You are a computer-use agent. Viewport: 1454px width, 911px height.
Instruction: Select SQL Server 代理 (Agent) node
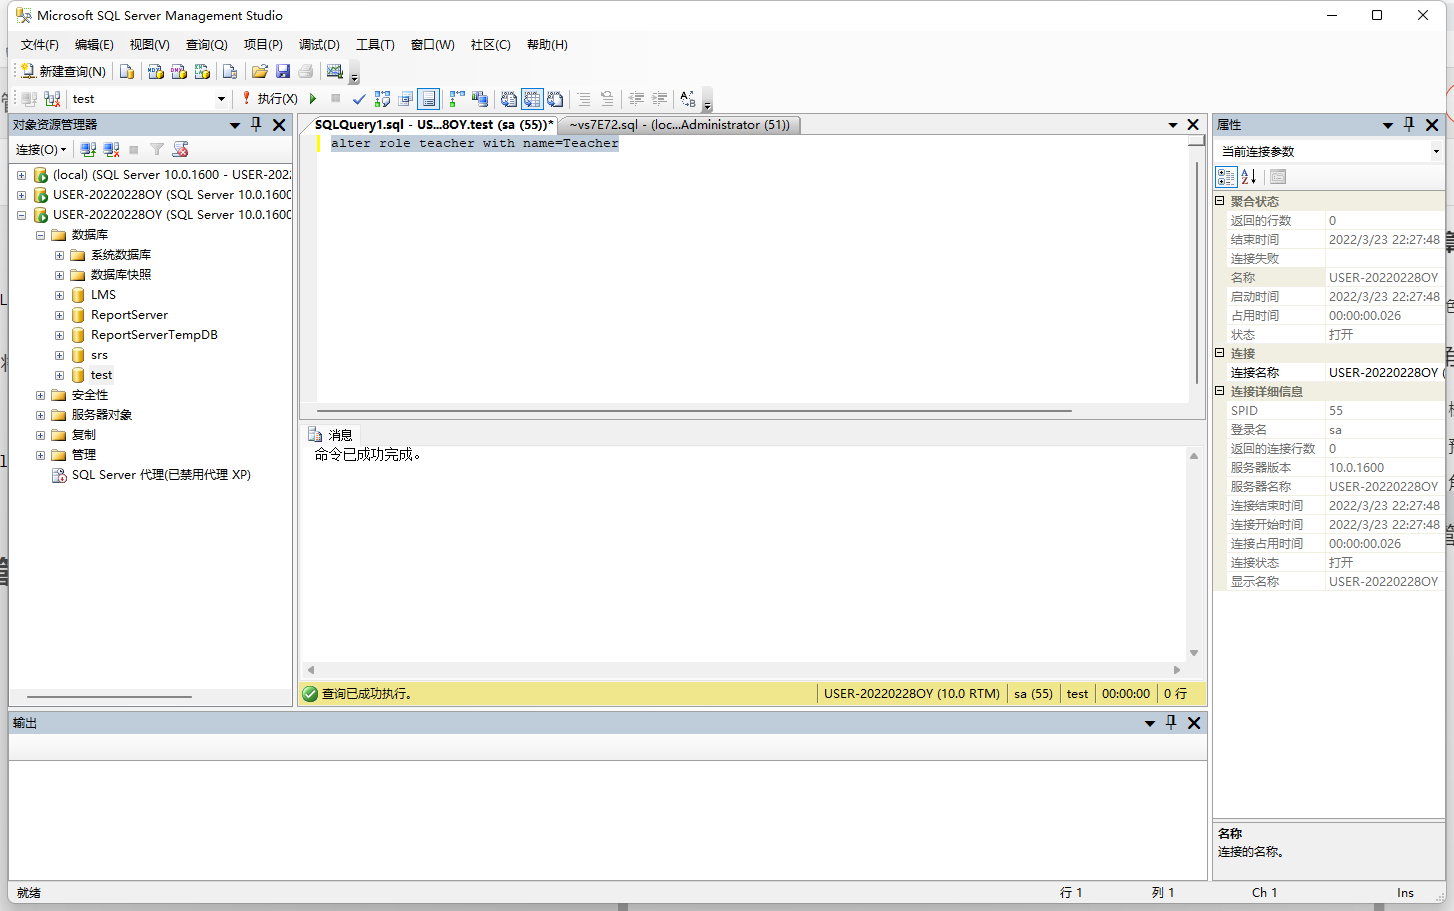[x=161, y=475]
